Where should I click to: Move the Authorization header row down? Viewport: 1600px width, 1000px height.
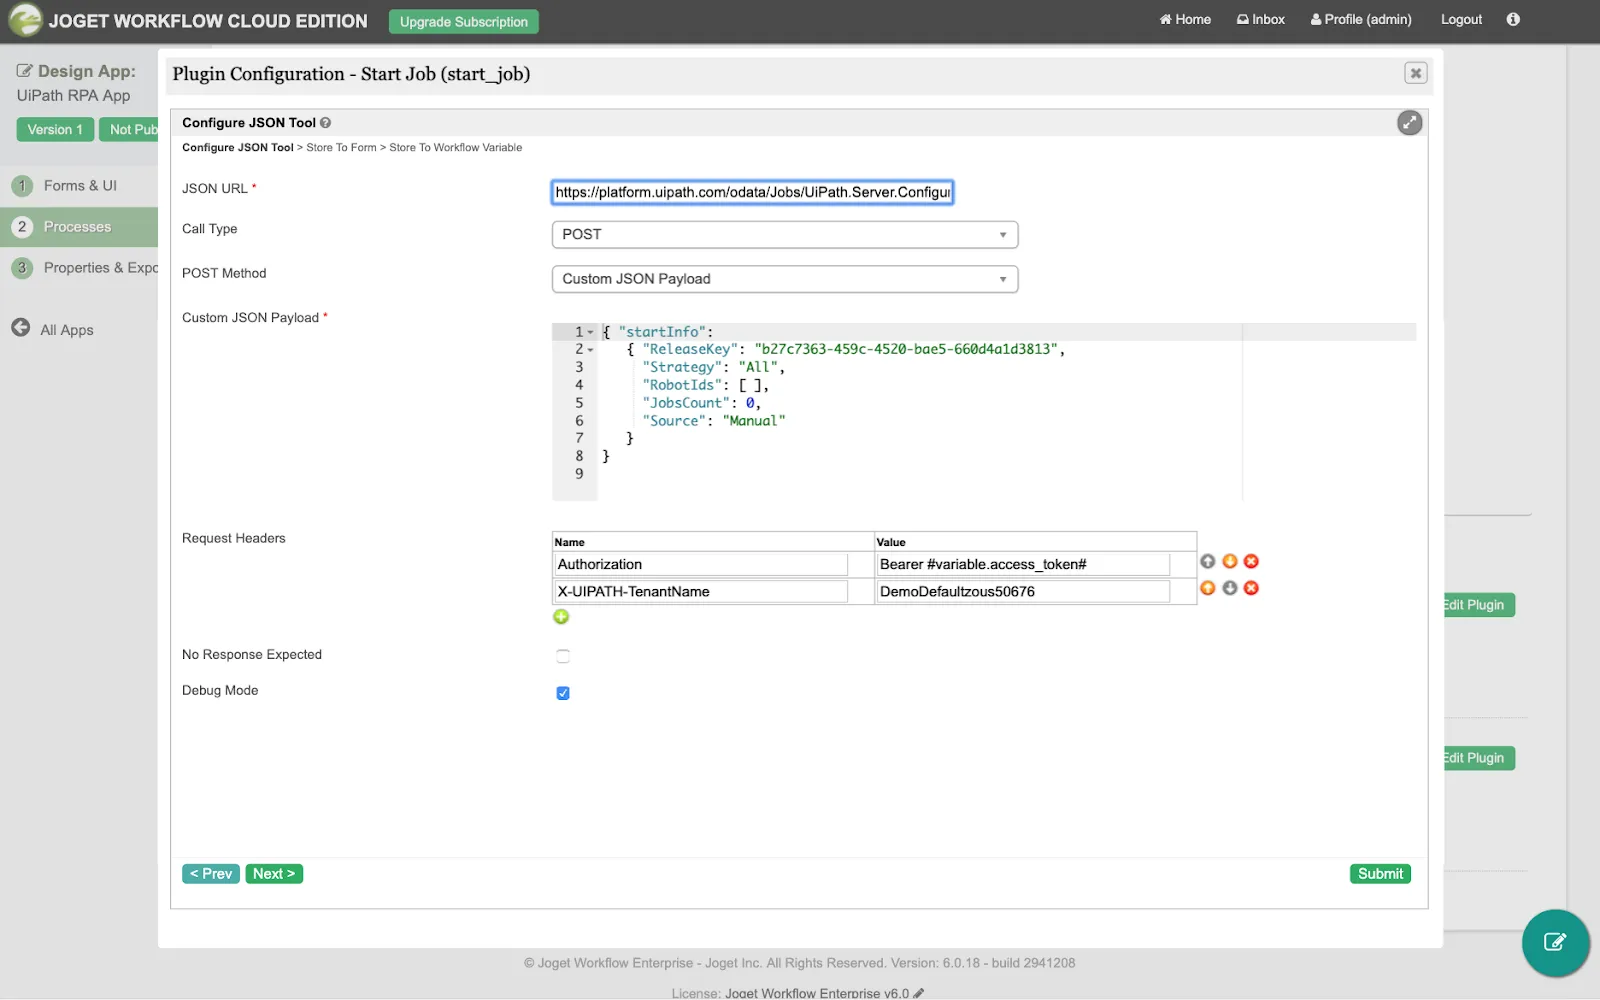(1229, 562)
